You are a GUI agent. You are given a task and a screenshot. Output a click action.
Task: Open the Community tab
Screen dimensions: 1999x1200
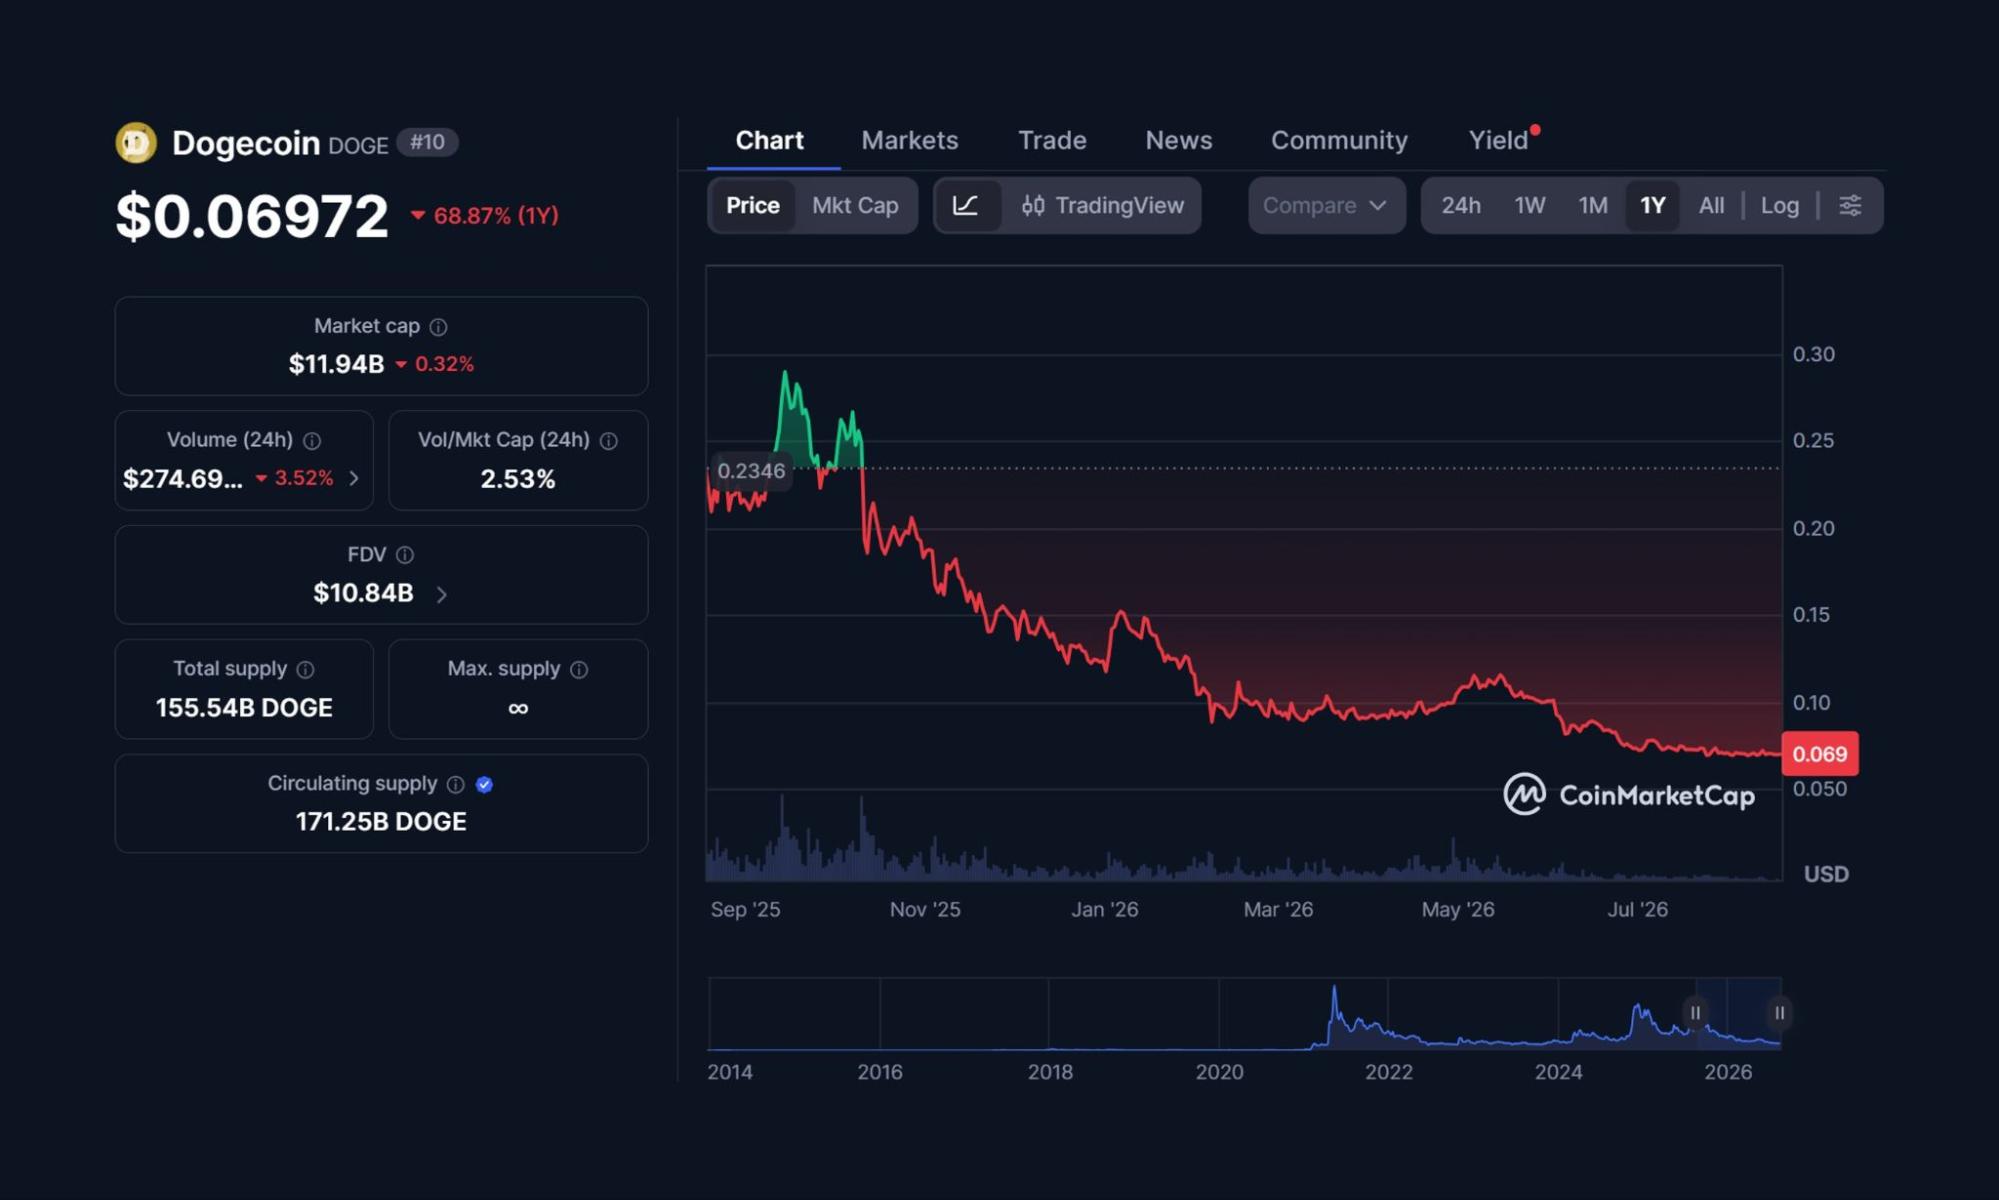(x=1339, y=141)
